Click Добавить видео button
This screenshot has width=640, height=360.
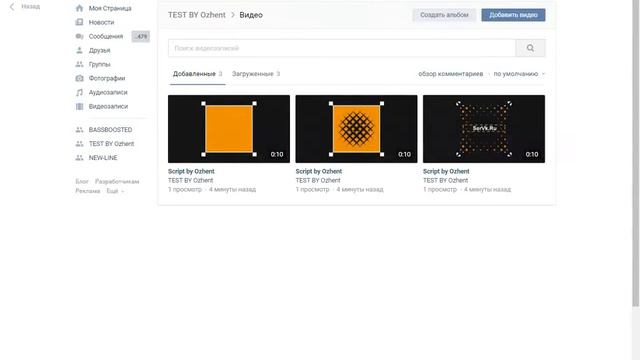click(513, 15)
